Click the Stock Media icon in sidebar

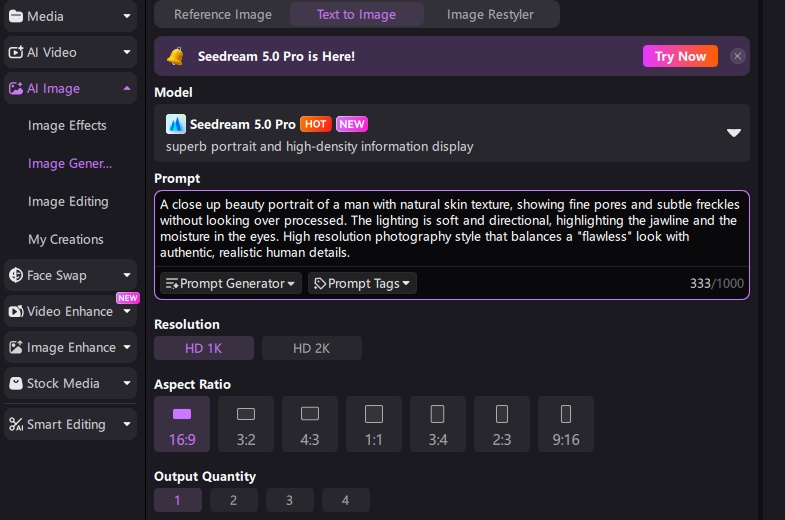(x=16, y=383)
